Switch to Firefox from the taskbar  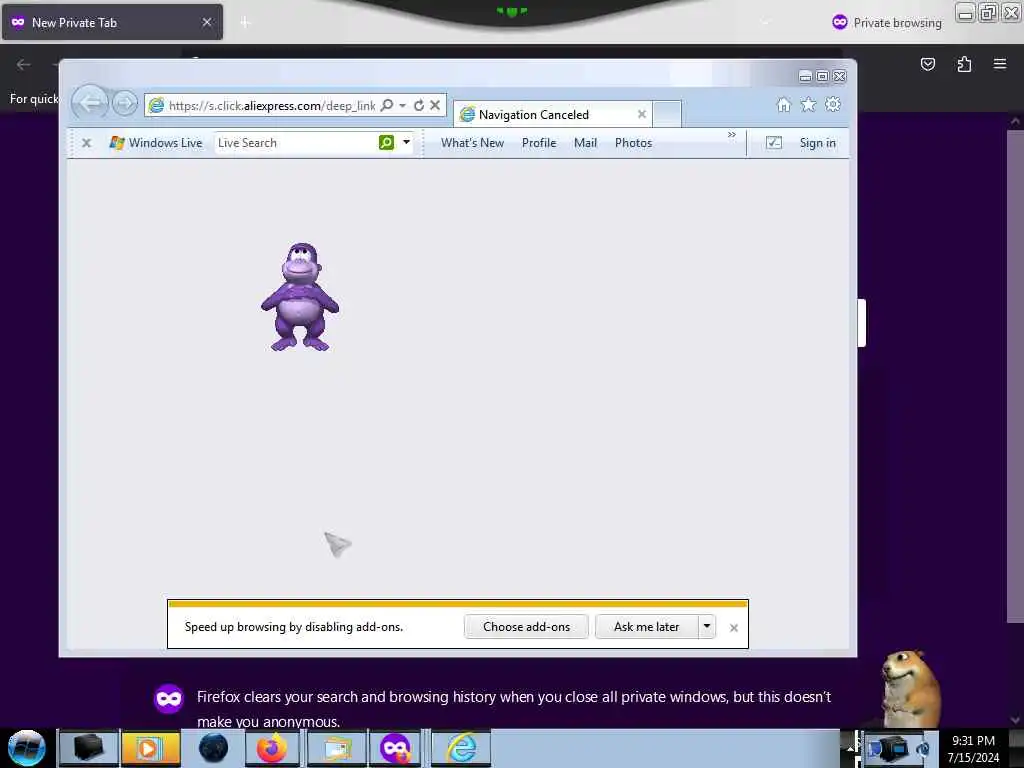[272, 748]
